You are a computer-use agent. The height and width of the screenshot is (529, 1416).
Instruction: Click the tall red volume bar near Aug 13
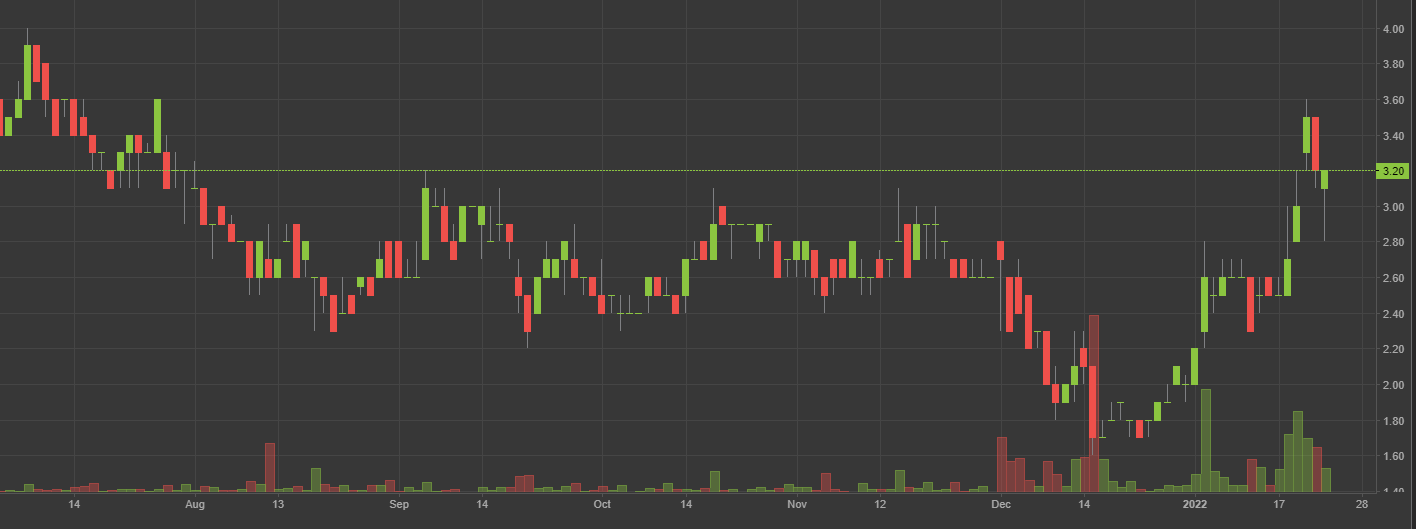270,467
